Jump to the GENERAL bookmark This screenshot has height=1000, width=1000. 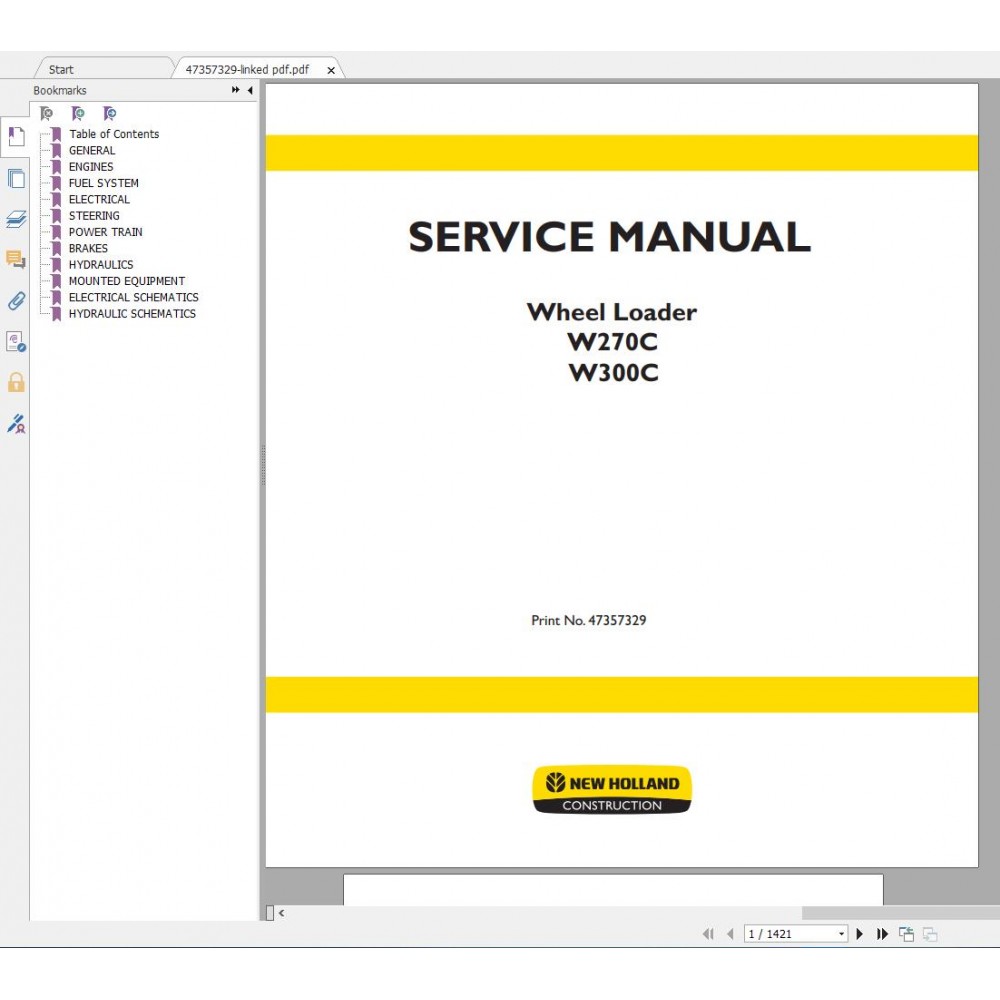[92, 151]
